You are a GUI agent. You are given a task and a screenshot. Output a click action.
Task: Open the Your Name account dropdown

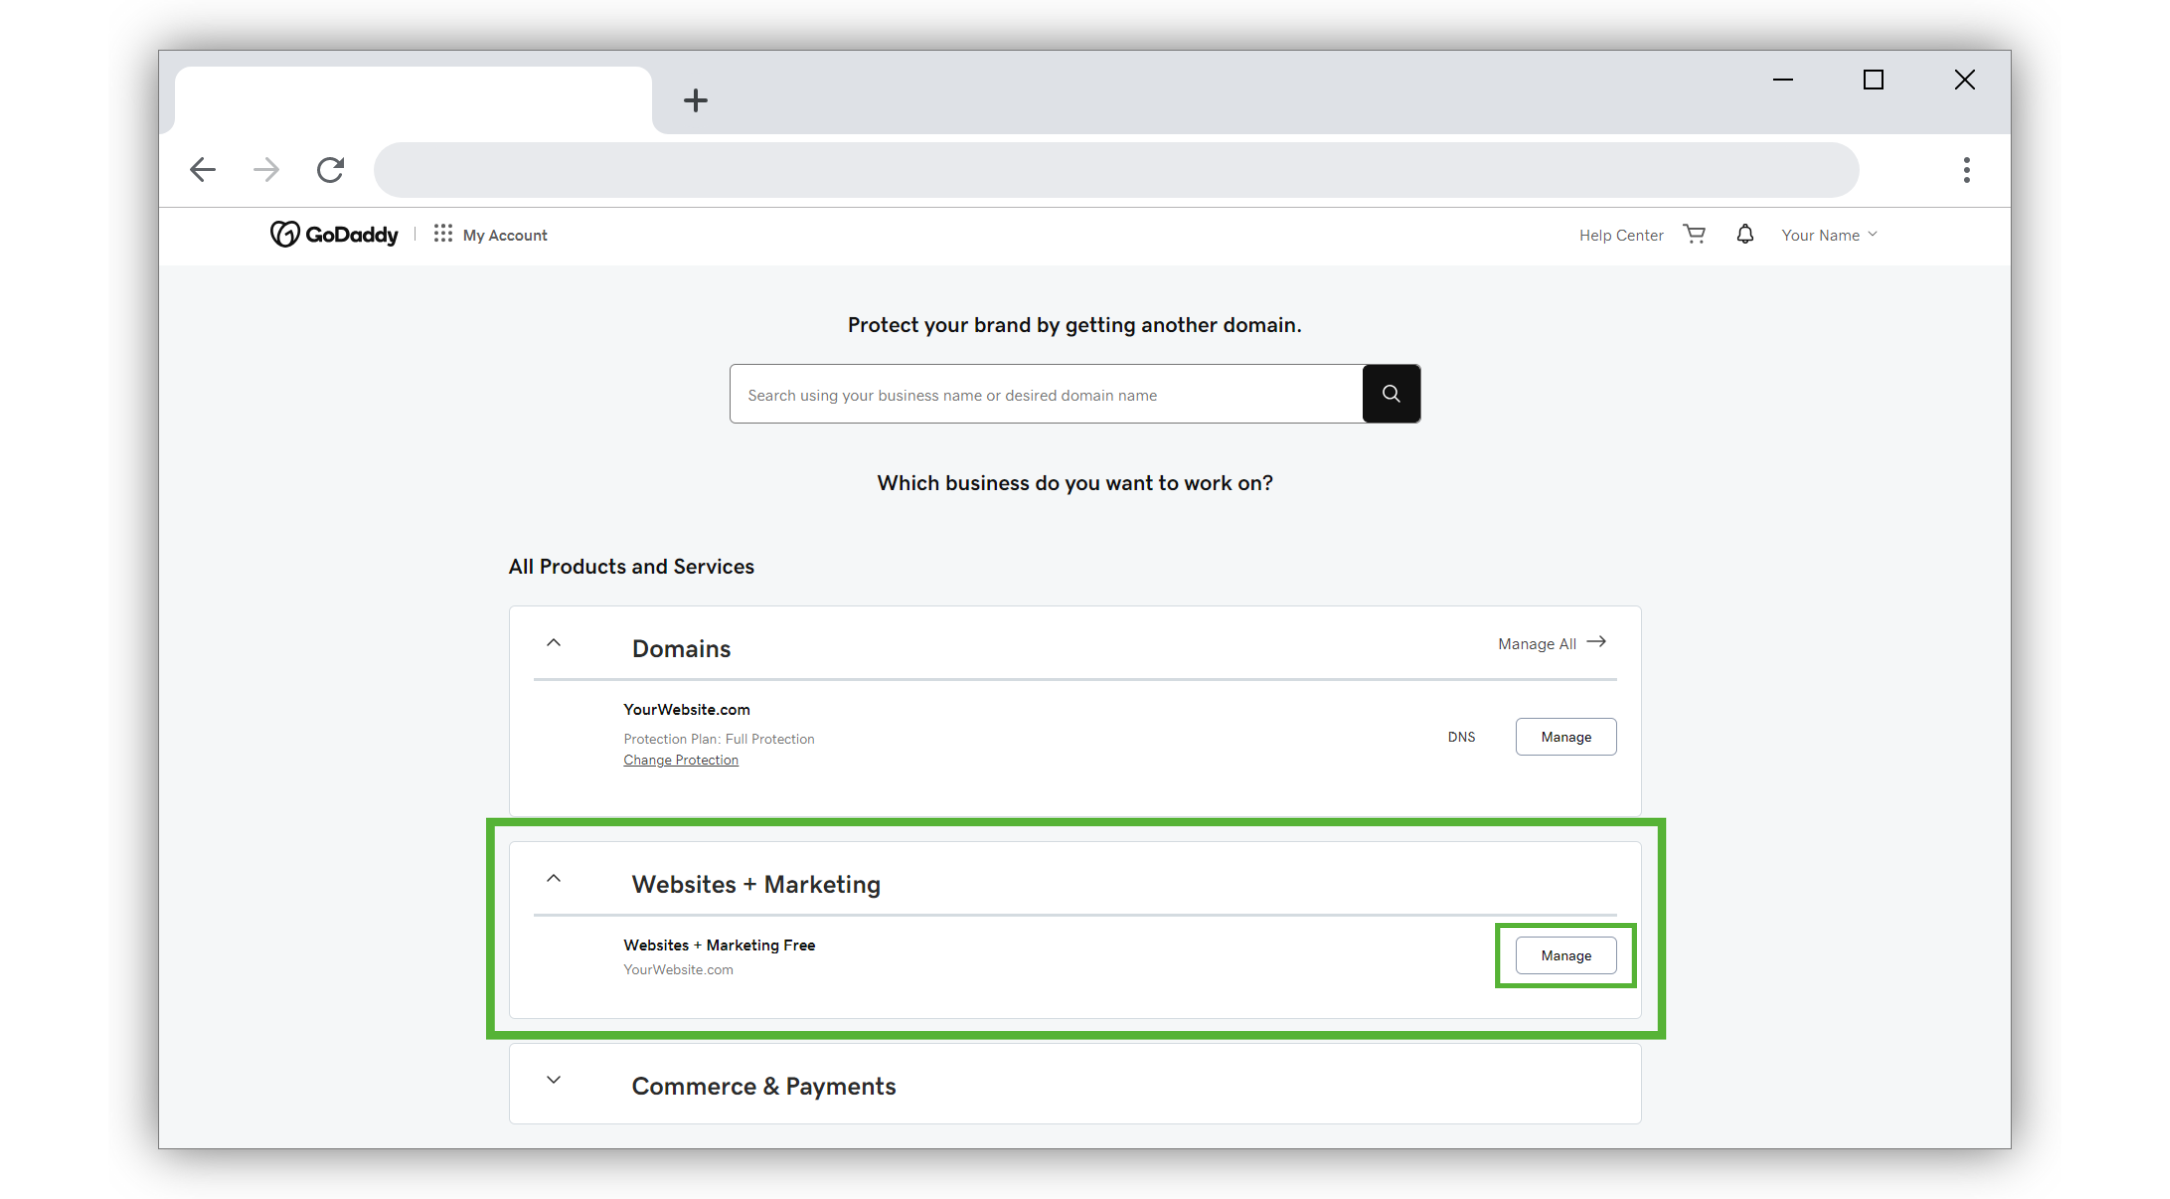click(x=1829, y=235)
